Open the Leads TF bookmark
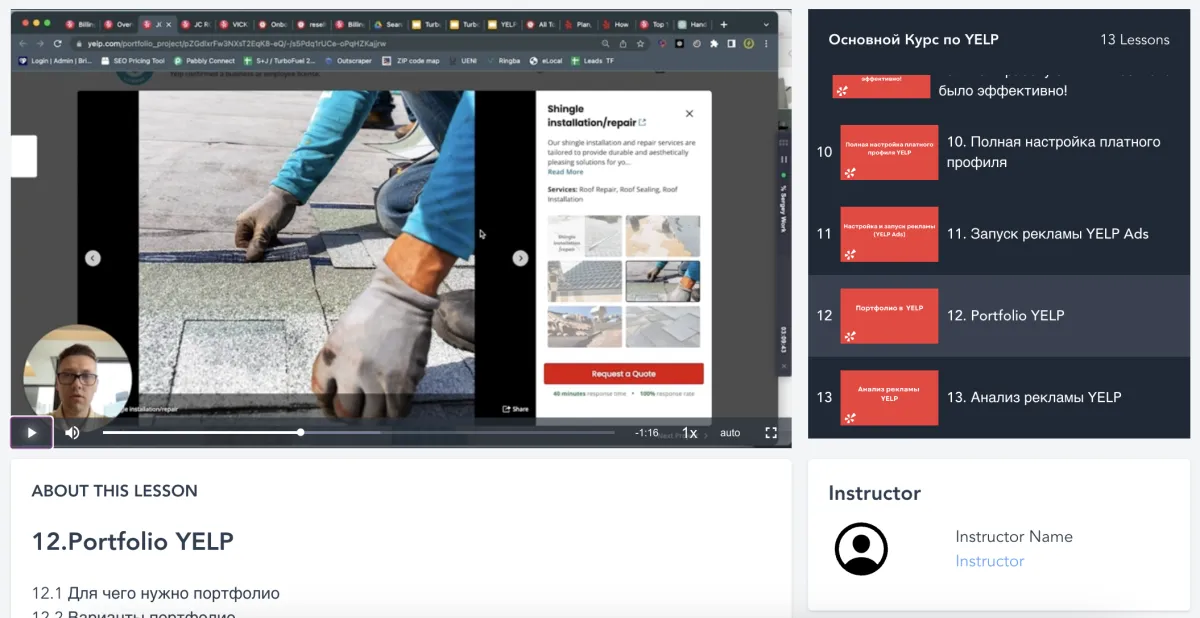The height and width of the screenshot is (618, 1200). [593, 61]
